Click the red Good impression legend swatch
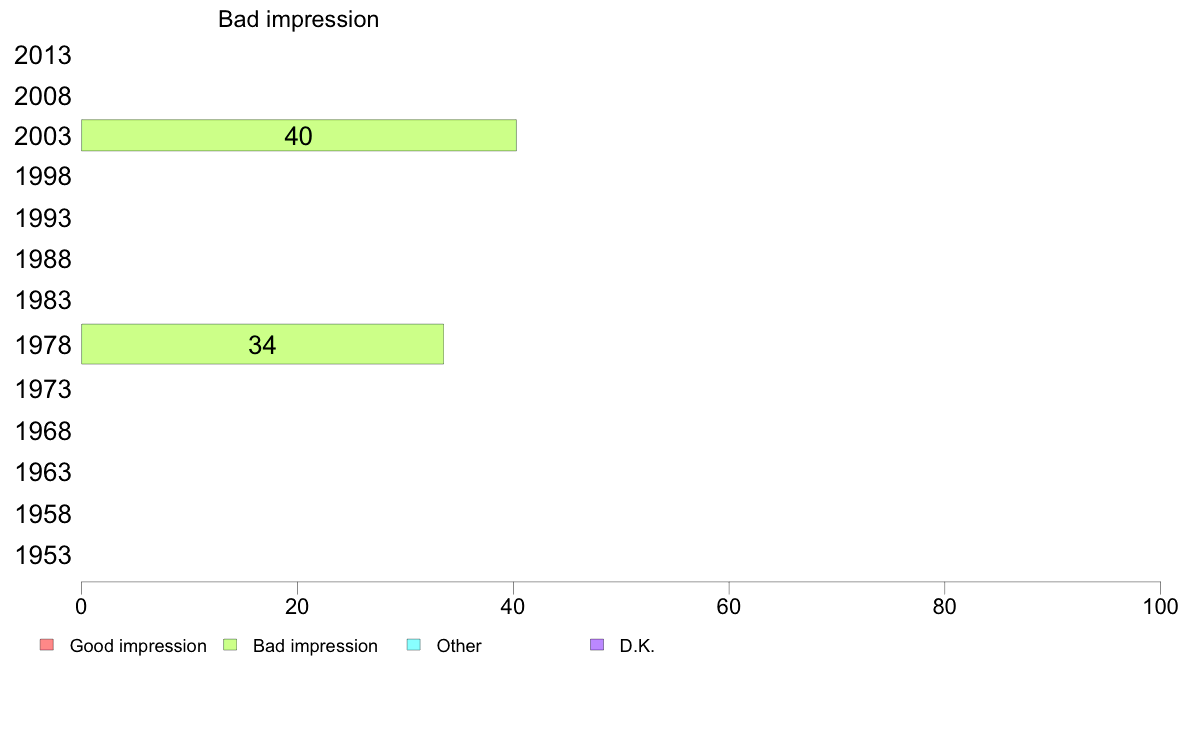The height and width of the screenshot is (736, 1188). click(47, 645)
